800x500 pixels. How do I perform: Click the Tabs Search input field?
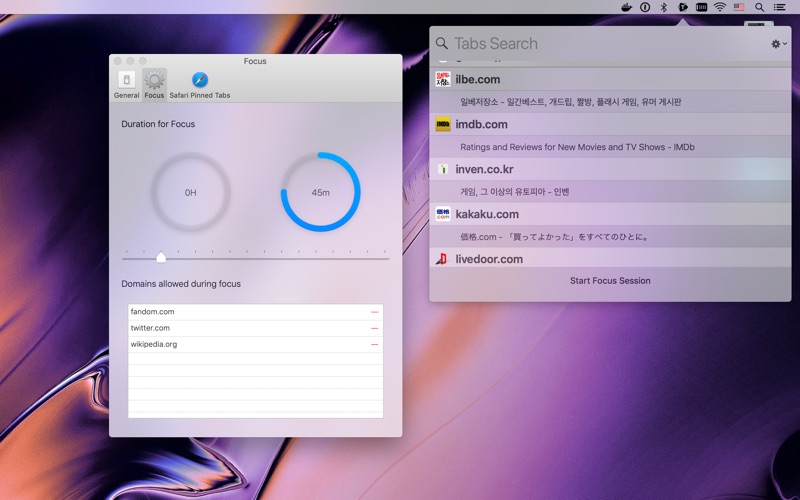(x=607, y=43)
